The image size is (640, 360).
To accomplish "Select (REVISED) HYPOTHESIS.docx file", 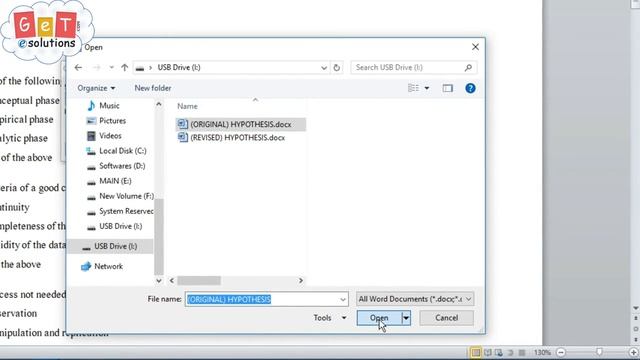I will pos(238,138).
